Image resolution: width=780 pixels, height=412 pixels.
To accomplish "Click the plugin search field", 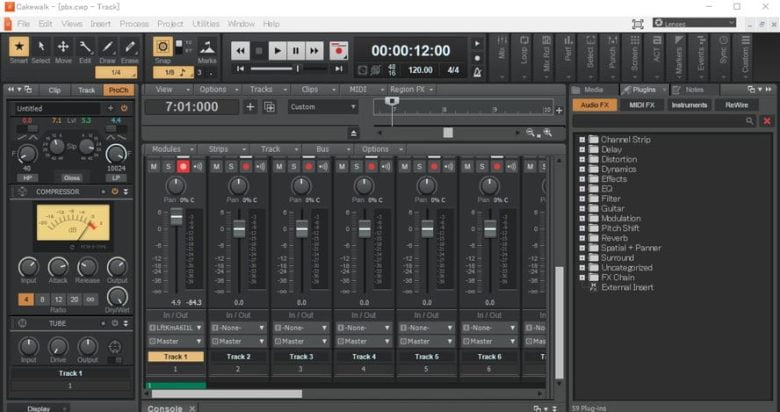I will pyautogui.click(x=664, y=121).
